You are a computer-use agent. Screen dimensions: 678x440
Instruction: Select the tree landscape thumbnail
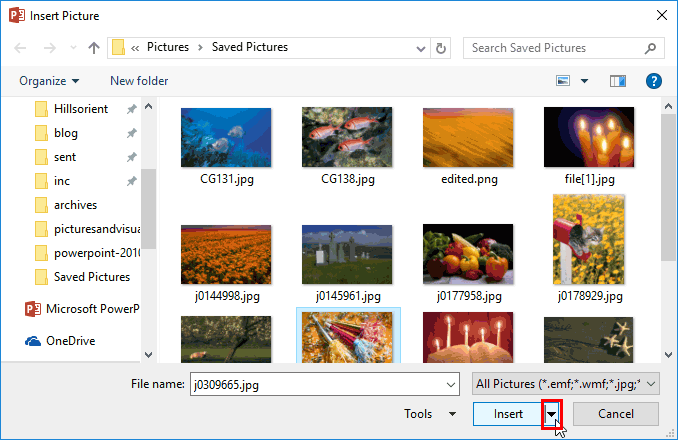pyautogui.click(x=226, y=339)
